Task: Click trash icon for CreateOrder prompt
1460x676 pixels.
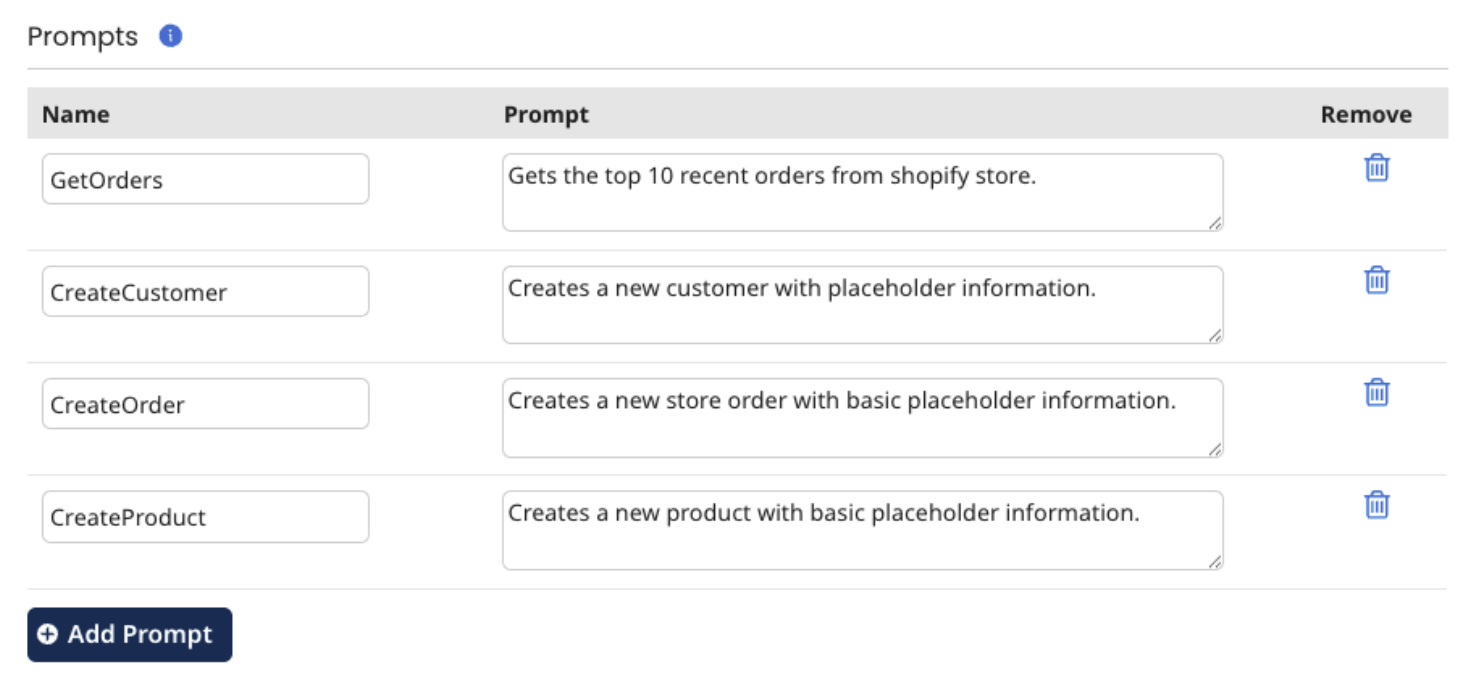Action: point(1377,393)
